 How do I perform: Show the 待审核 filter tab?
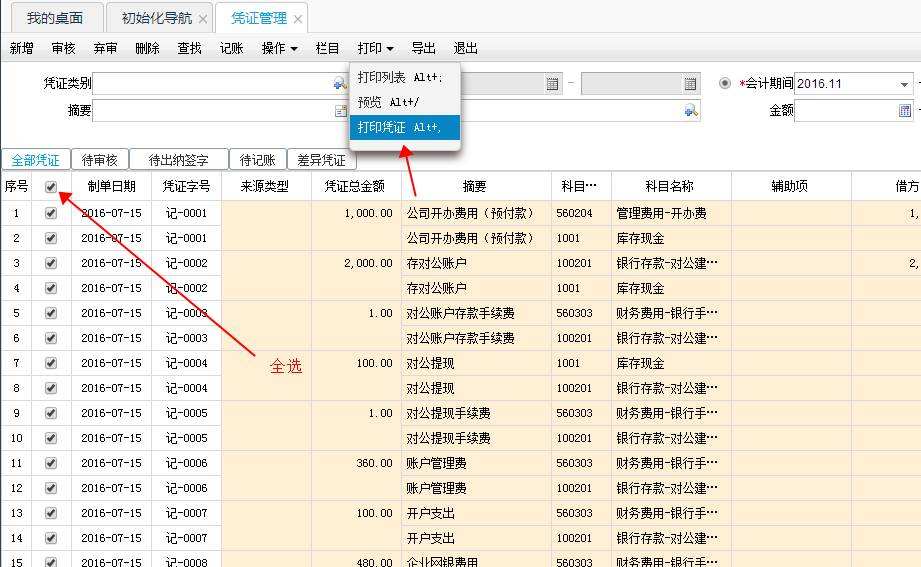[x=99, y=160]
